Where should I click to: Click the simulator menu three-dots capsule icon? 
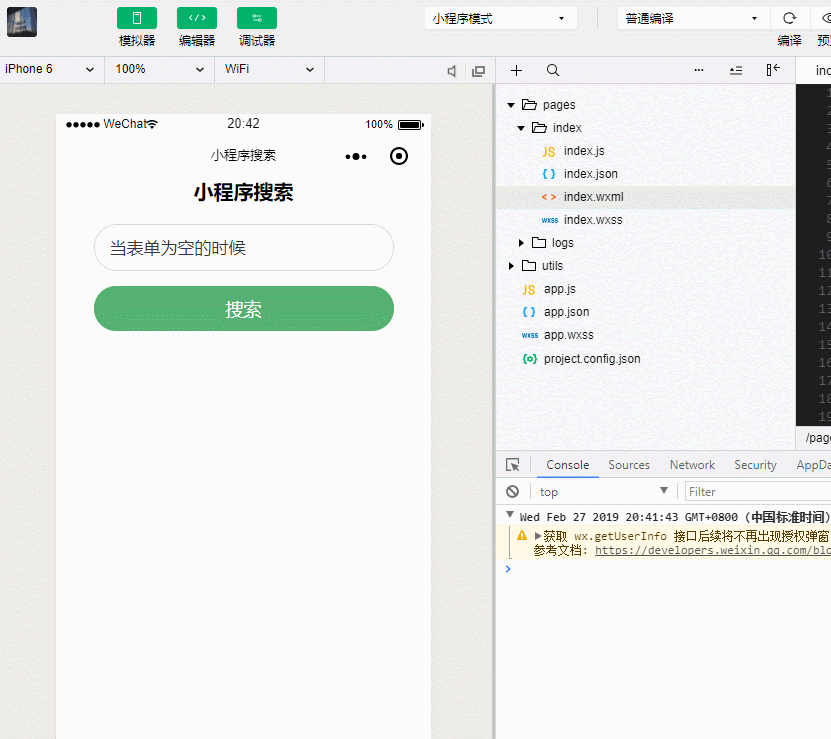[x=356, y=156]
